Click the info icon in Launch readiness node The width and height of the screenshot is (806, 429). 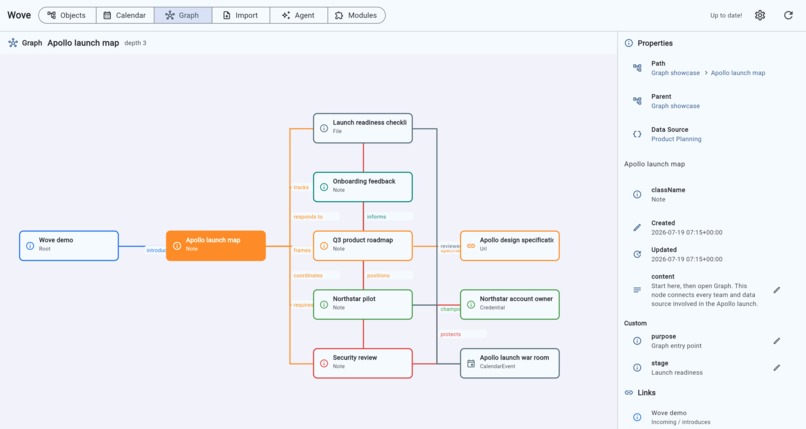pos(324,128)
